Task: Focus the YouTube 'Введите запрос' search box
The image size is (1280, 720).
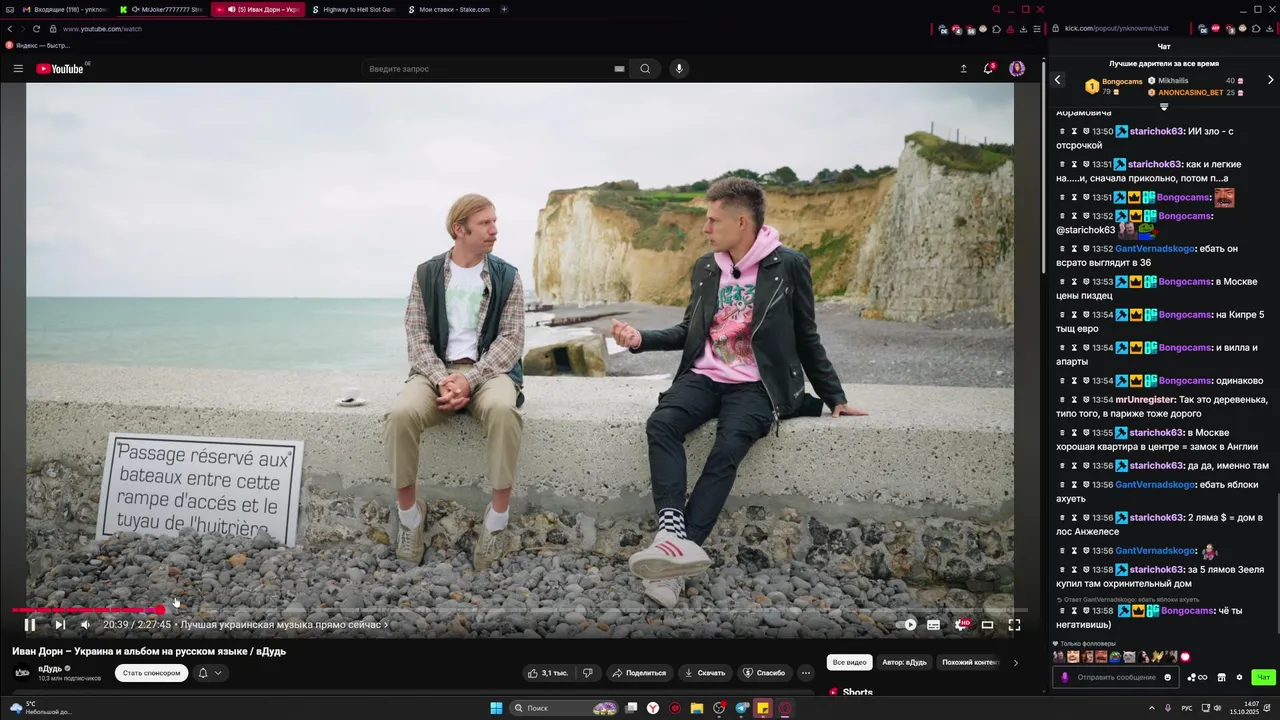Action: pos(490,69)
